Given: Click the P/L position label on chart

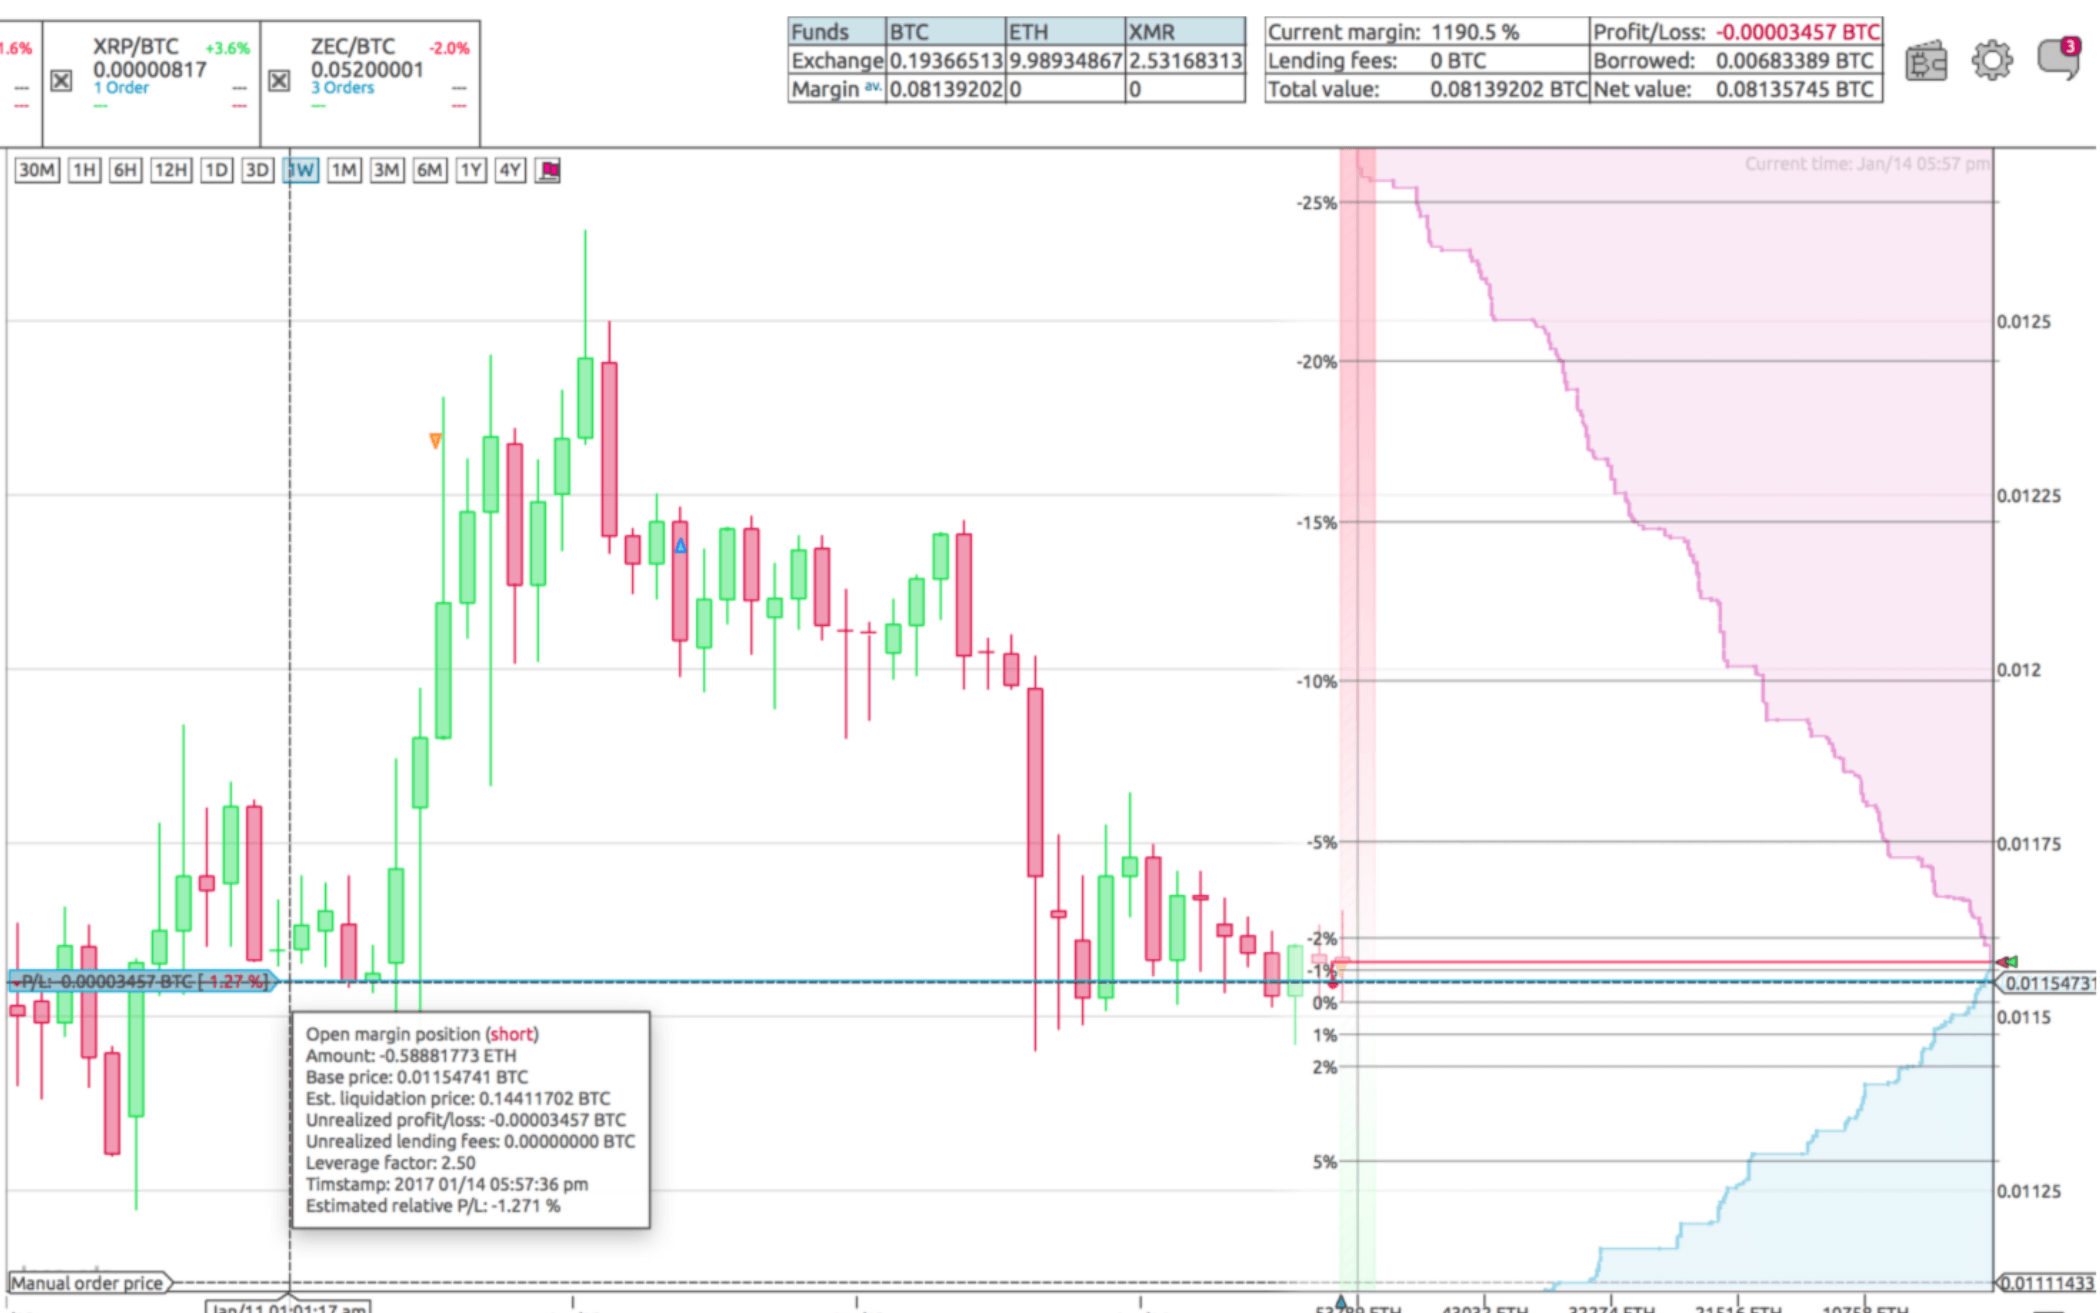Looking at the screenshot, I should tap(143, 982).
